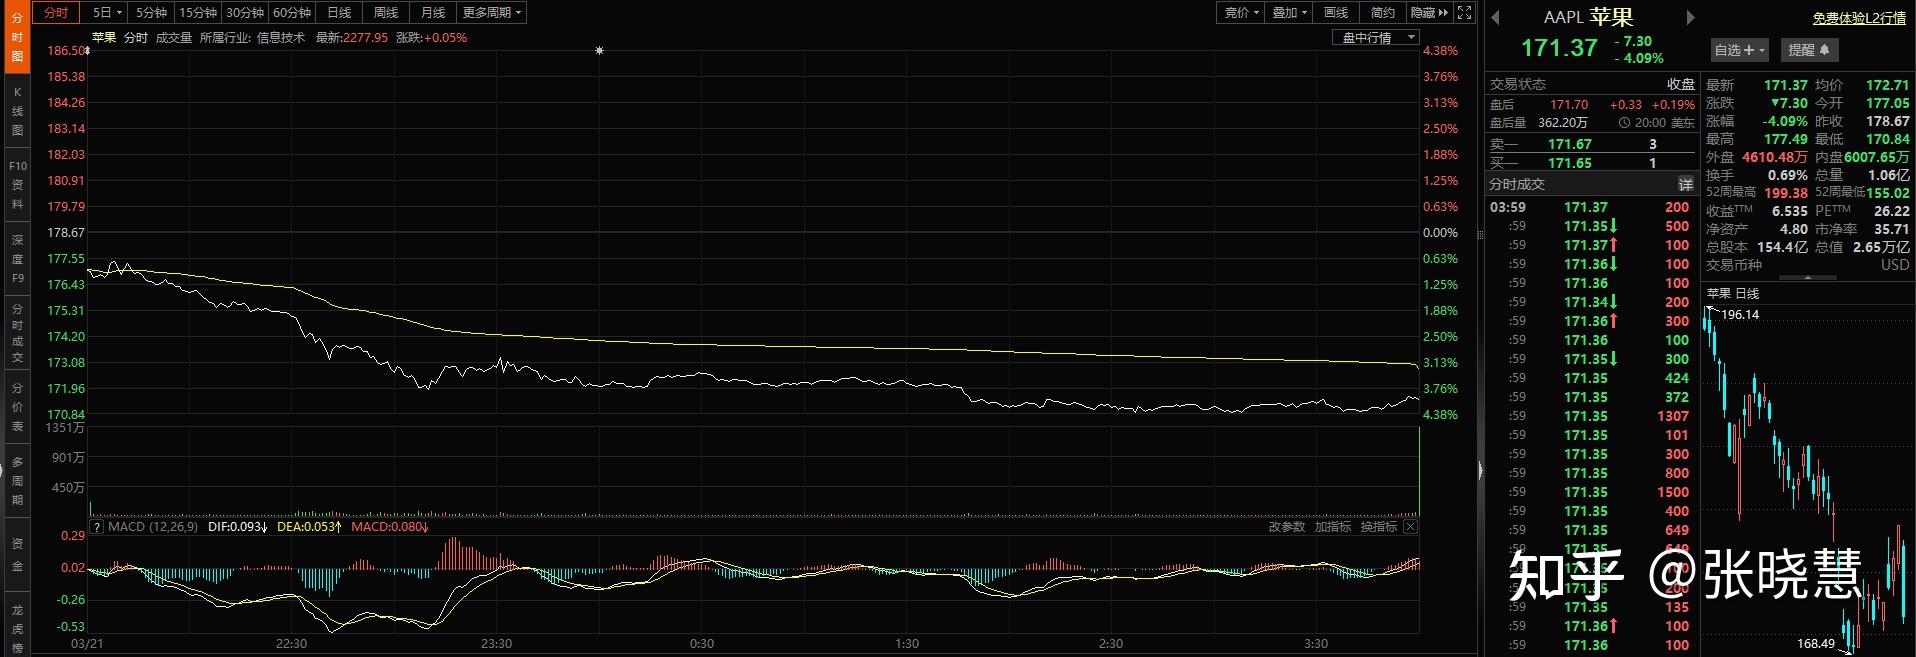Click the MACD (12,26,9) indicator name

[153, 527]
